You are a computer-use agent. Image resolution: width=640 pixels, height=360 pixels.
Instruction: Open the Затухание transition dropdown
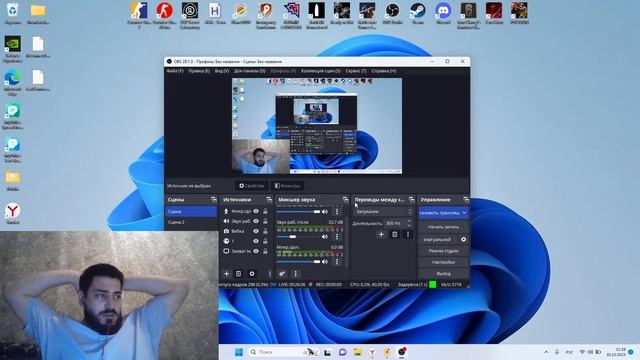coord(383,211)
